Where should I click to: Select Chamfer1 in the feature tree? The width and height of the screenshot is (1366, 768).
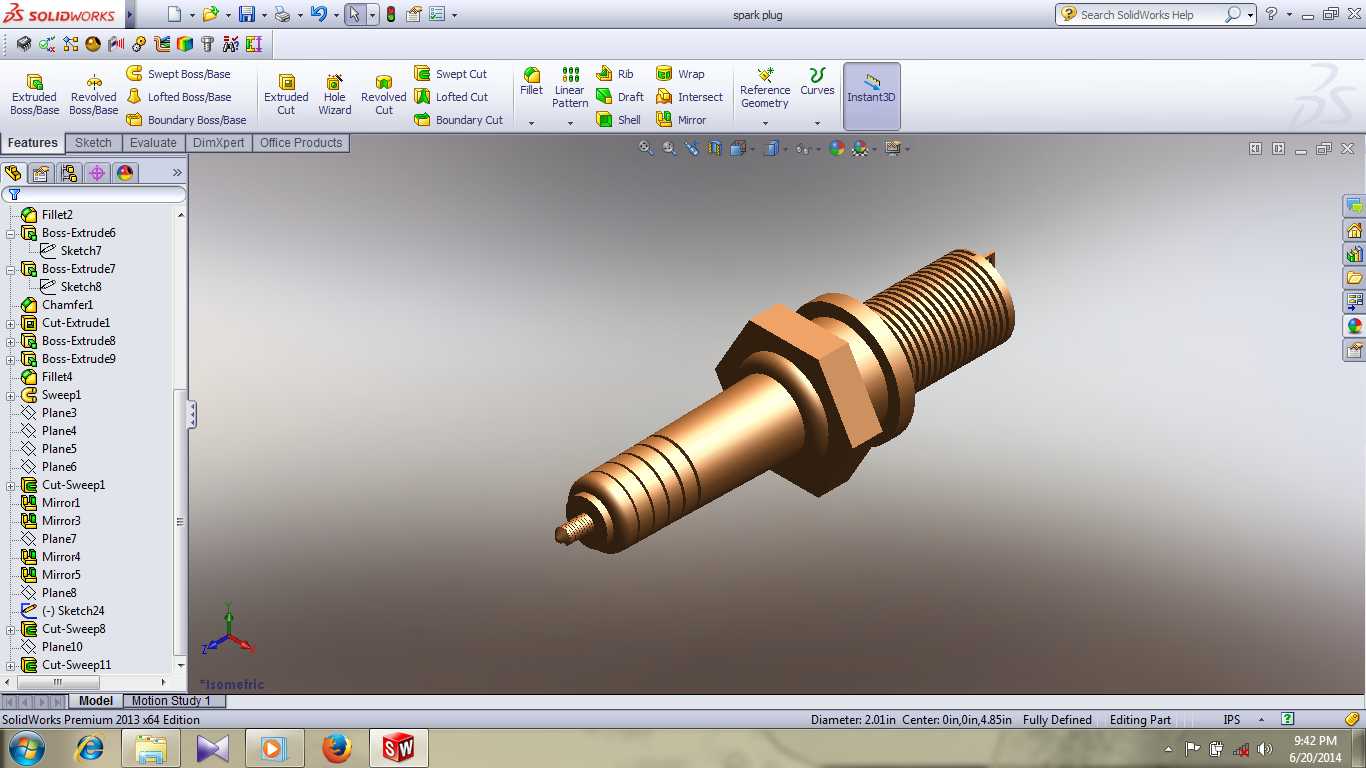[67, 305]
